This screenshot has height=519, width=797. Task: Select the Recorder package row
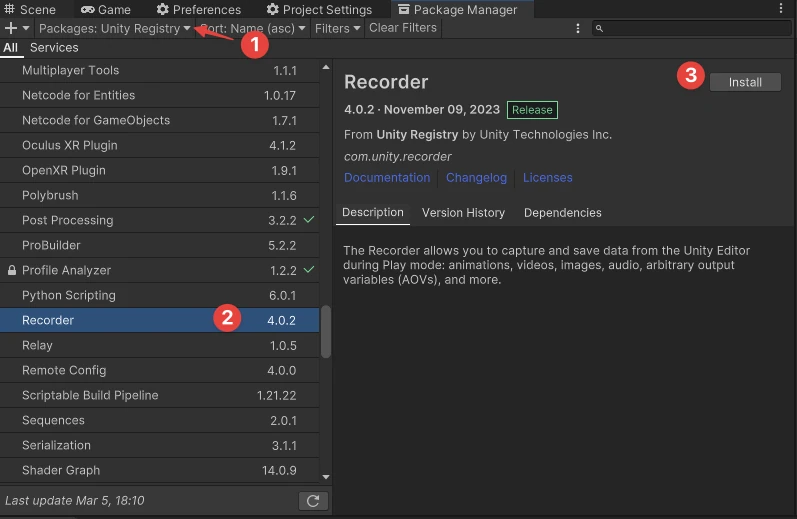click(x=160, y=320)
